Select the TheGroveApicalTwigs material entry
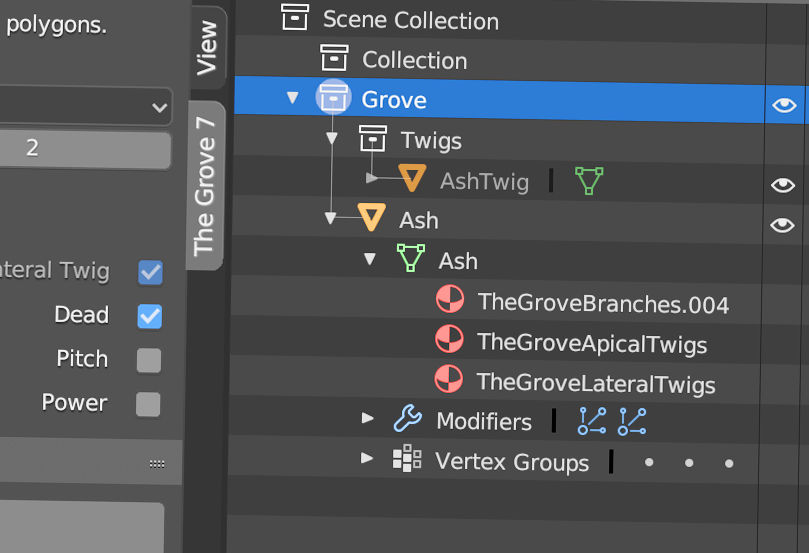This screenshot has width=809, height=553. 571,343
